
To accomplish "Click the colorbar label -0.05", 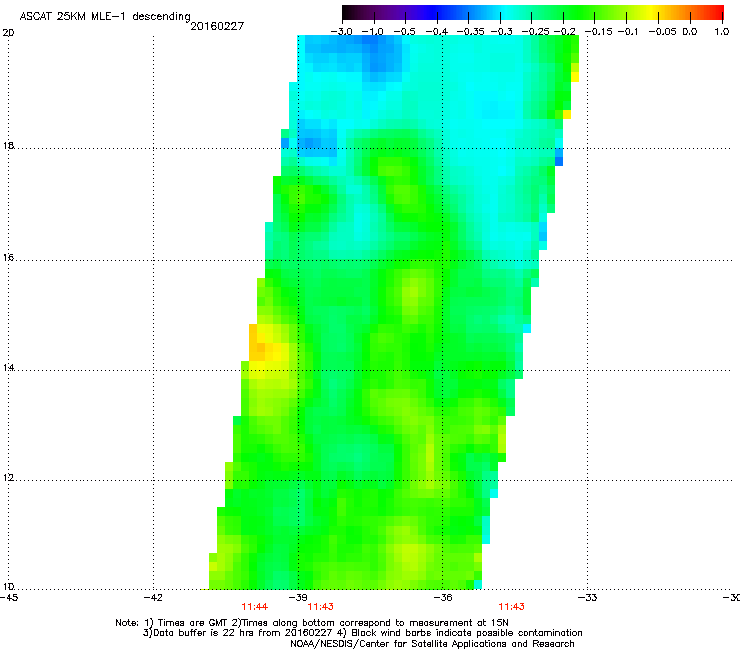I will [662, 32].
